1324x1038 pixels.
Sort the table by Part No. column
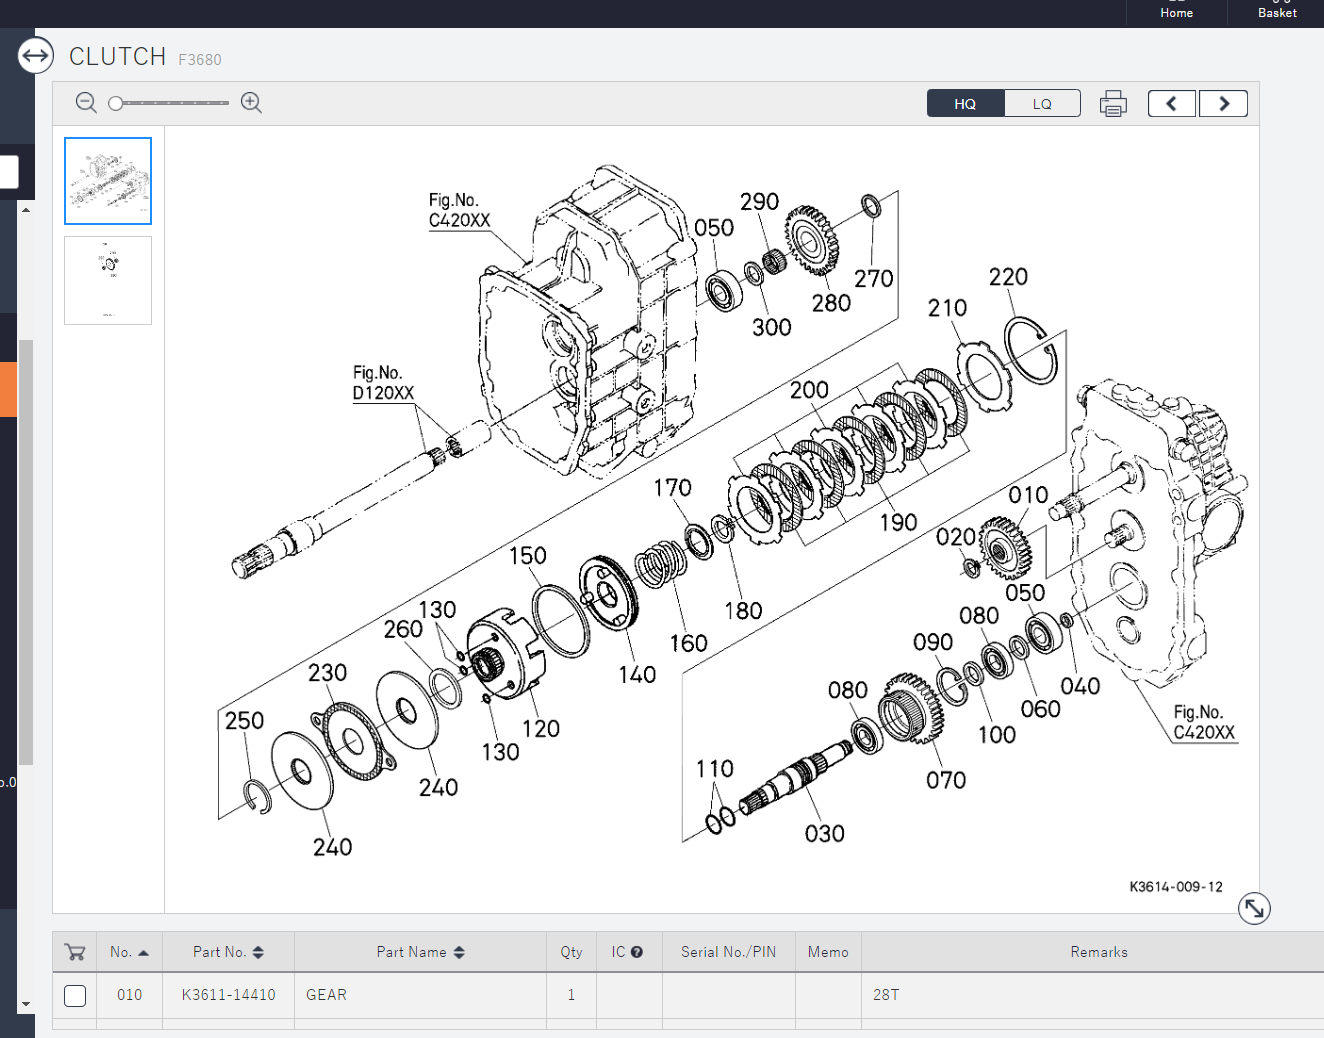tap(228, 952)
